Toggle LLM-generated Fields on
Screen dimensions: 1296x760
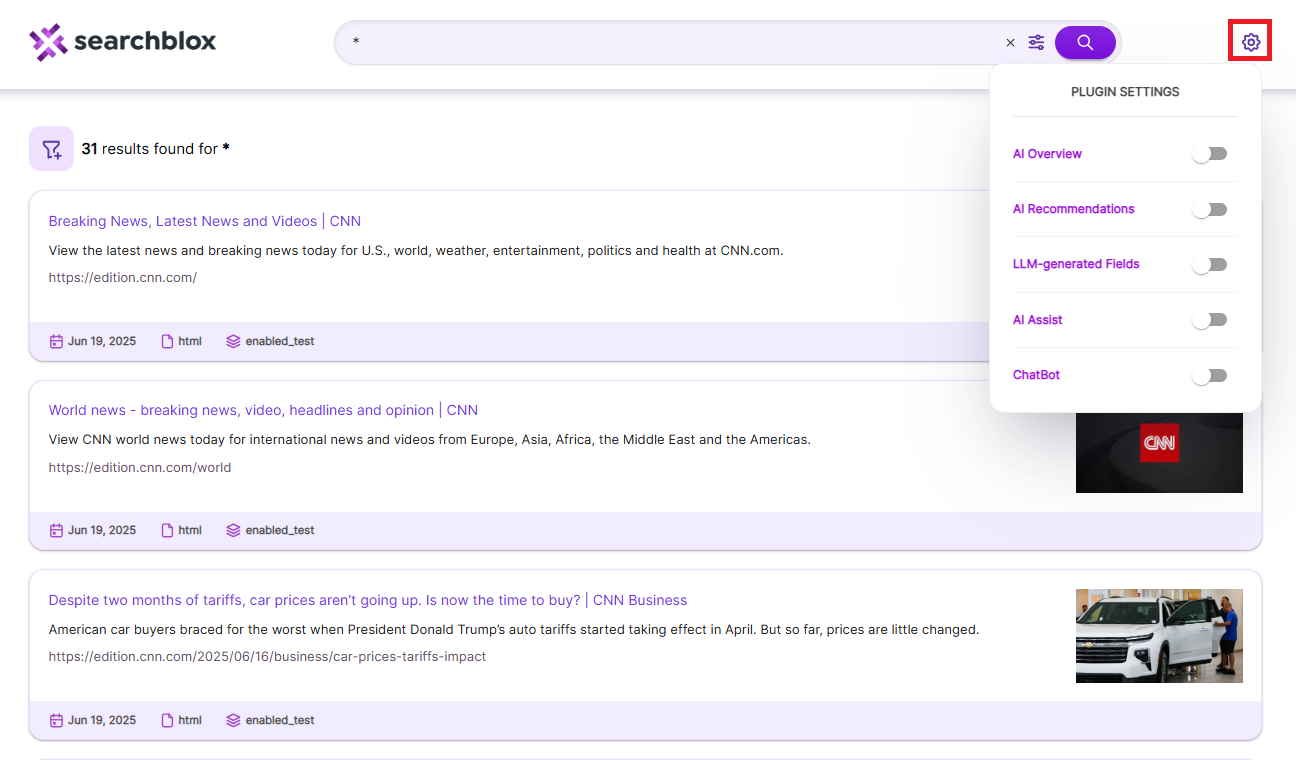tap(1209, 265)
